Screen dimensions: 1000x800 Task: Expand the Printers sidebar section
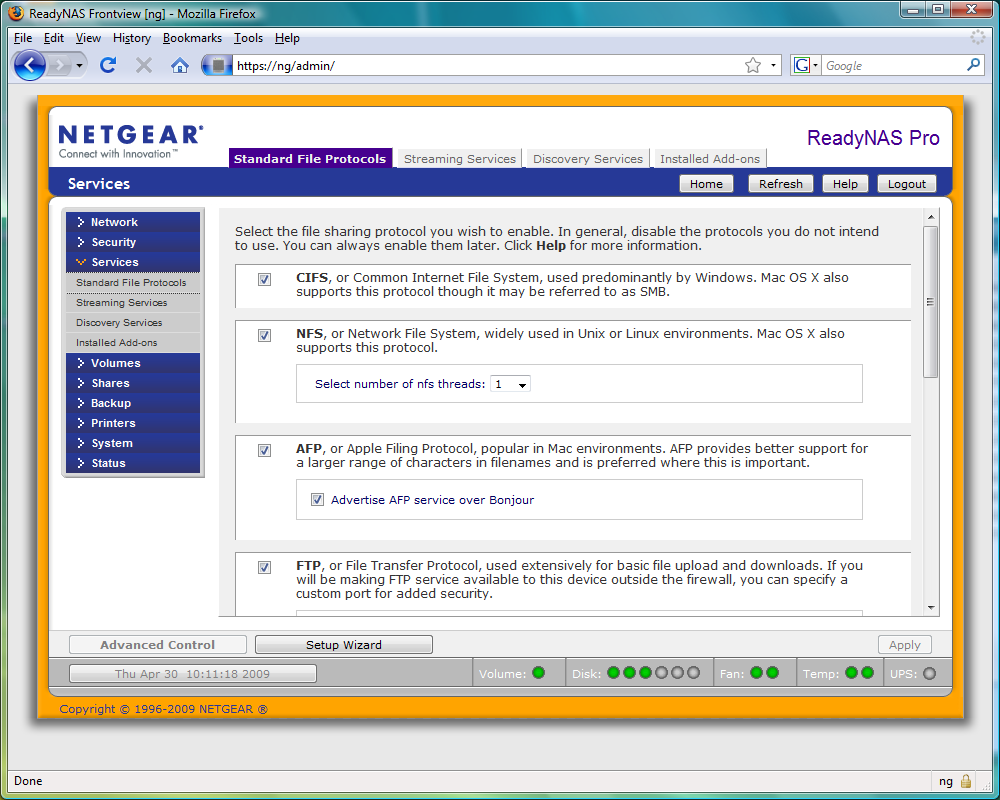tap(133, 422)
